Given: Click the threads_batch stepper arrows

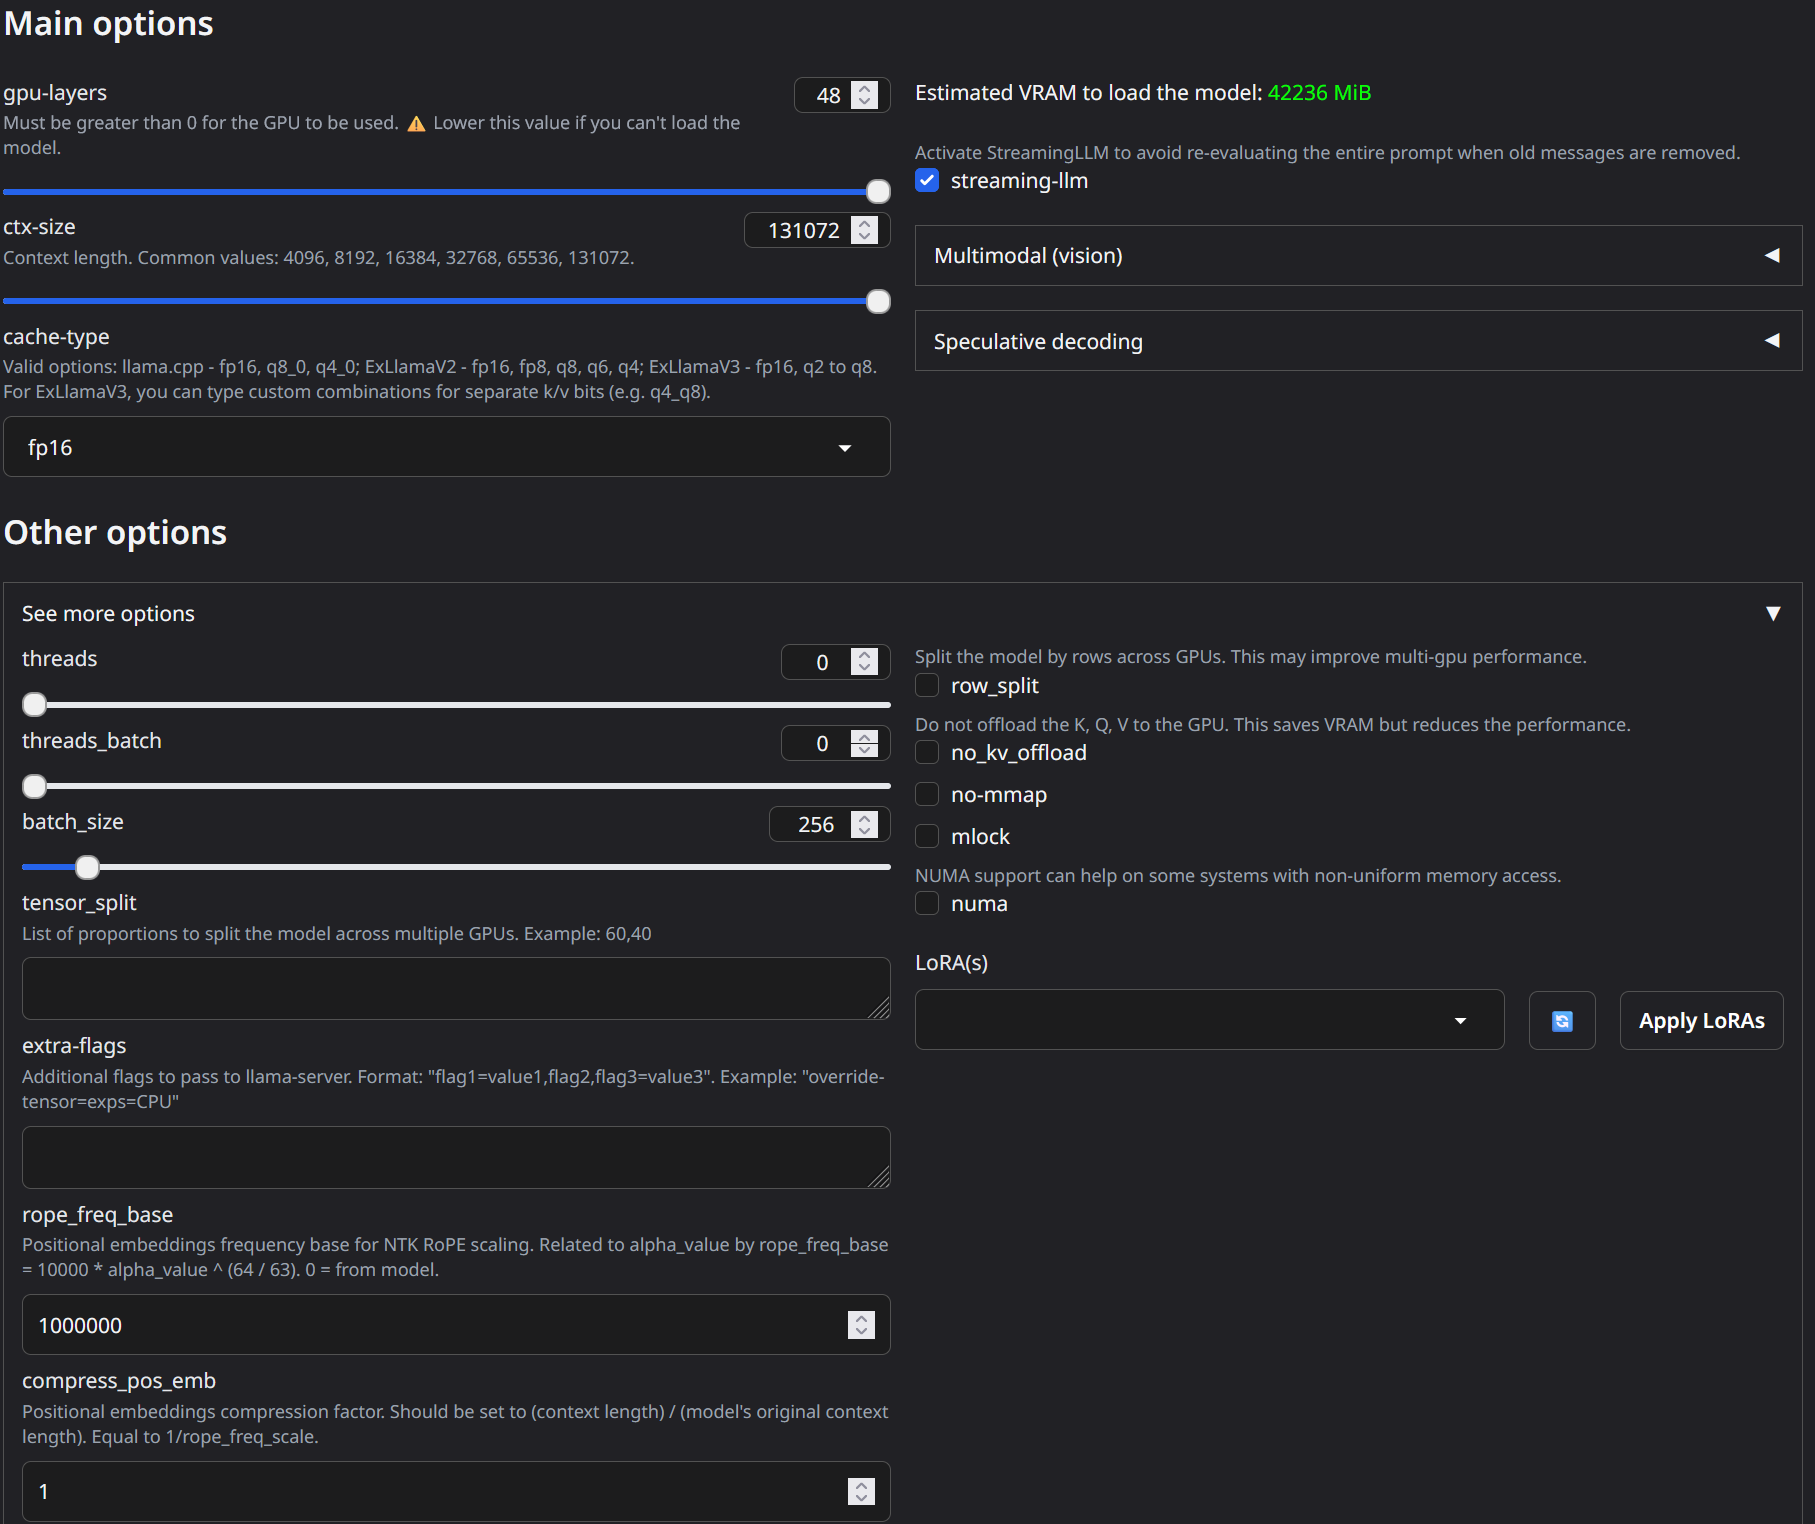Looking at the screenshot, I should pyautogui.click(x=865, y=743).
